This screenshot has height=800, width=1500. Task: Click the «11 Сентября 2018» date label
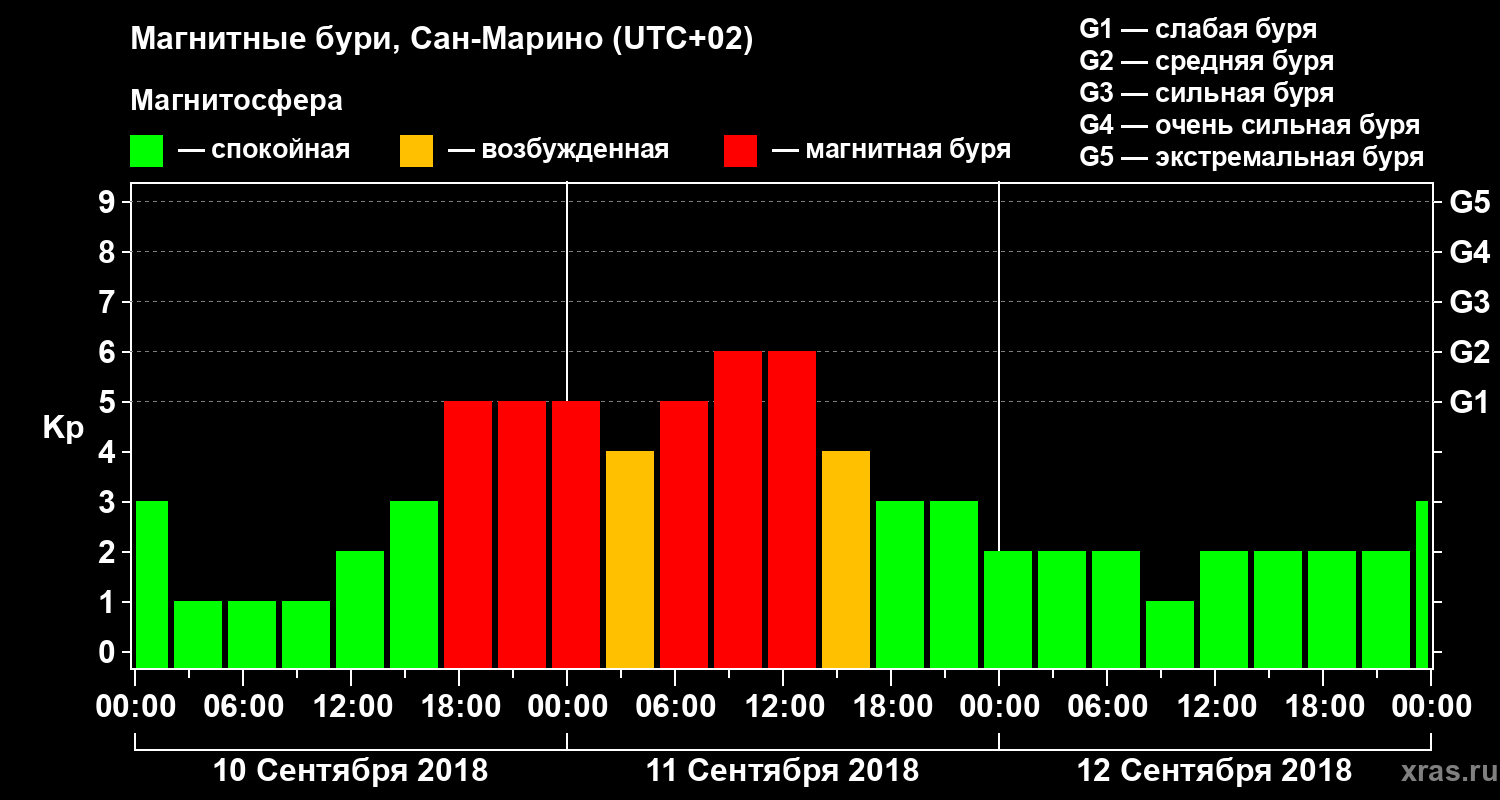pos(782,771)
